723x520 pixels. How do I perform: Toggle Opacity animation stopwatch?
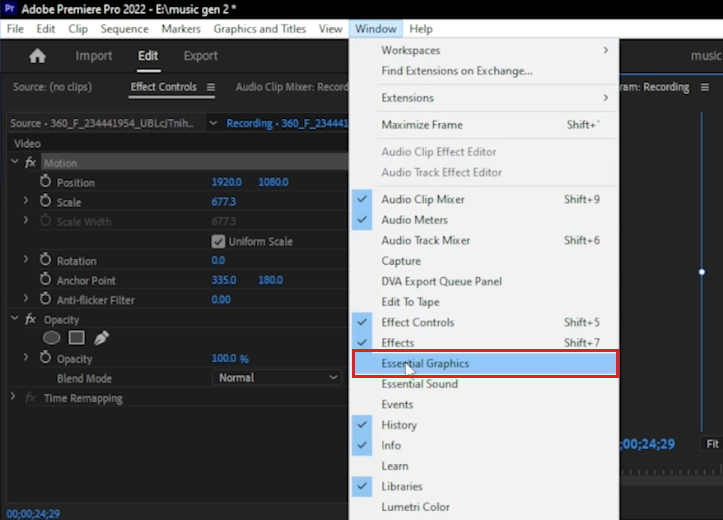click(45, 358)
